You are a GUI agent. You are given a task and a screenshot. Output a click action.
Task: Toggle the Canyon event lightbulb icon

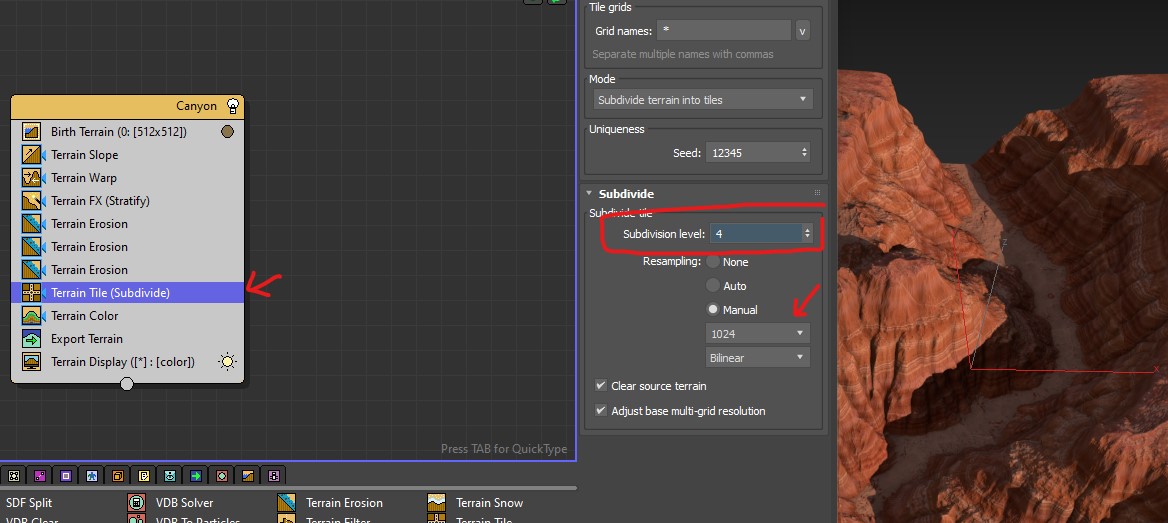click(x=233, y=105)
